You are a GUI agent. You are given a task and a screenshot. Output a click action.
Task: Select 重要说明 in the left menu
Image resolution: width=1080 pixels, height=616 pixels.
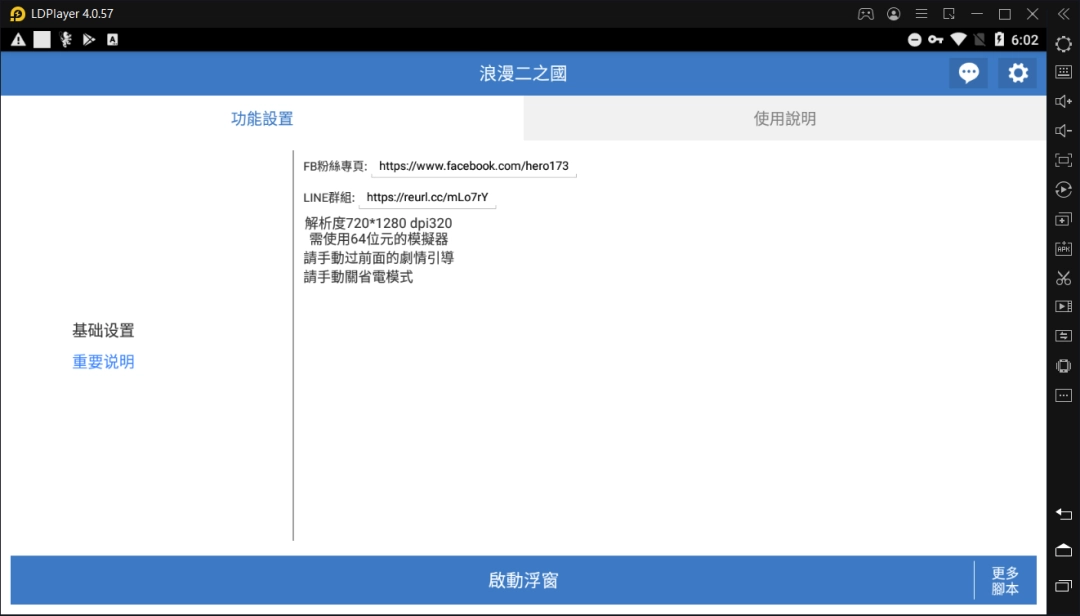click(103, 362)
